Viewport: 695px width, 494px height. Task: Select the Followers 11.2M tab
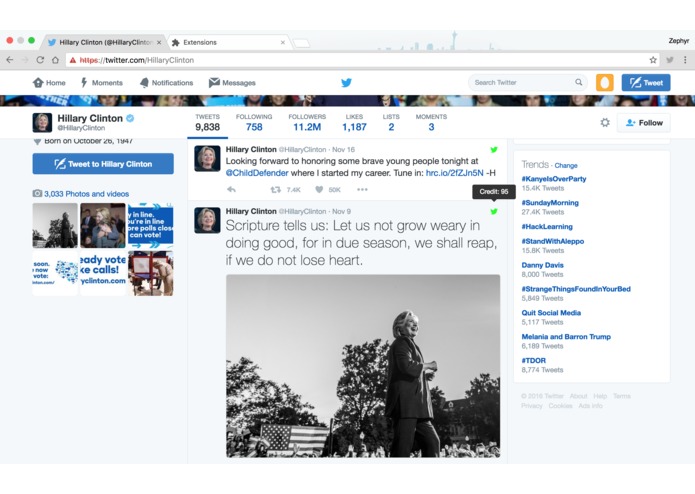307,123
